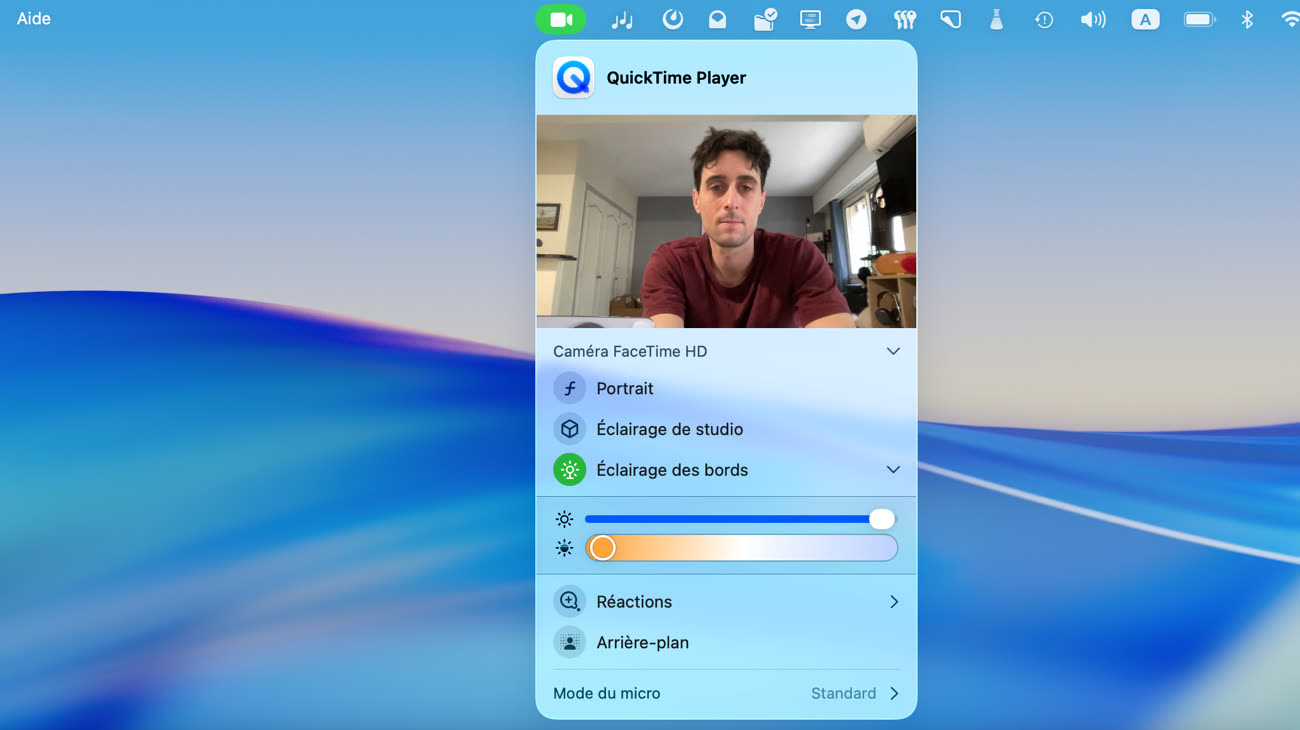Click the edge light color temperature slider
The width and height of the screenshot is (1300, 730).
point(741,548)
